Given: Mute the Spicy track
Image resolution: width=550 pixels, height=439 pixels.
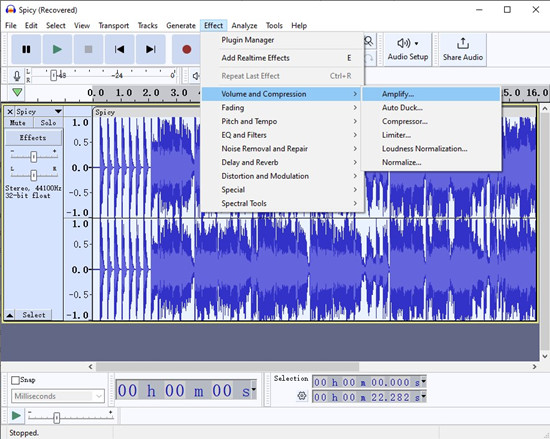Looking at the screenshot, I should (19, 123).
